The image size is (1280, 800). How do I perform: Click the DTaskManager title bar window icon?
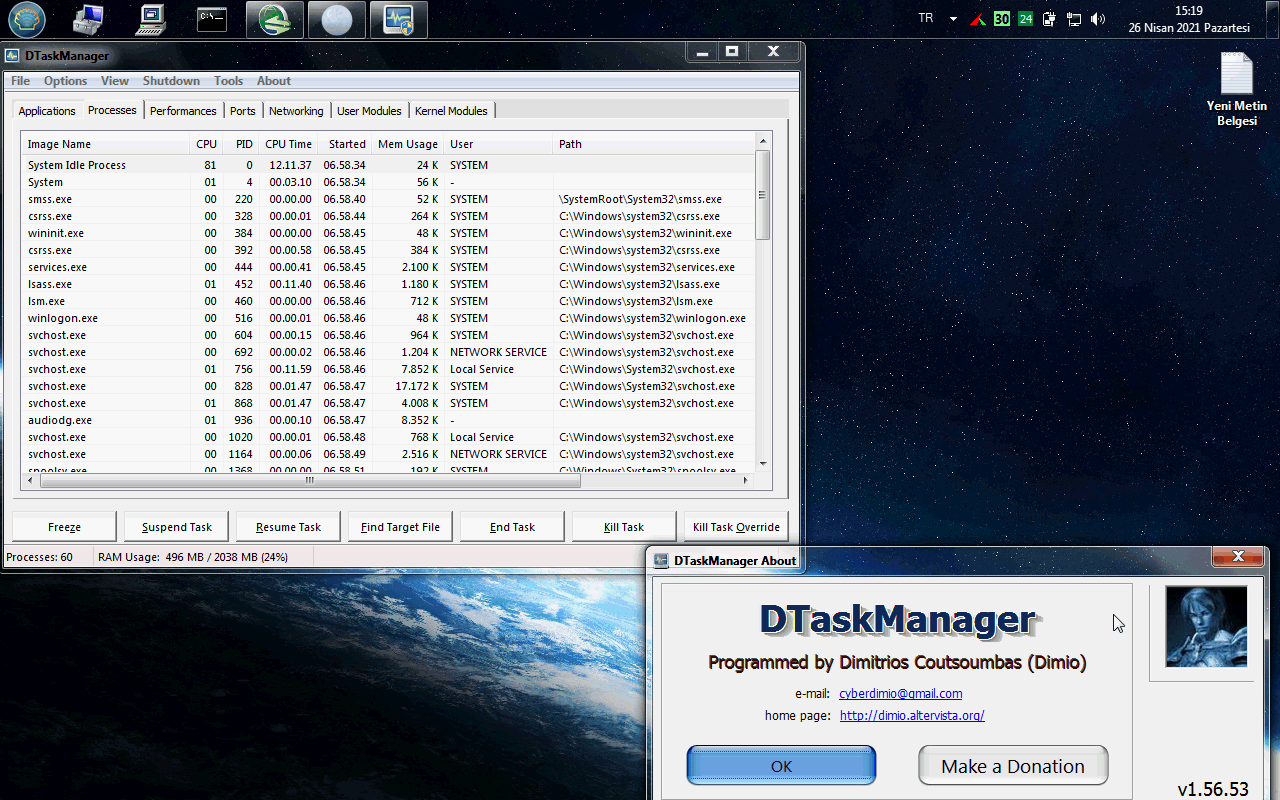pyautogui.click(x=13, y=56)
